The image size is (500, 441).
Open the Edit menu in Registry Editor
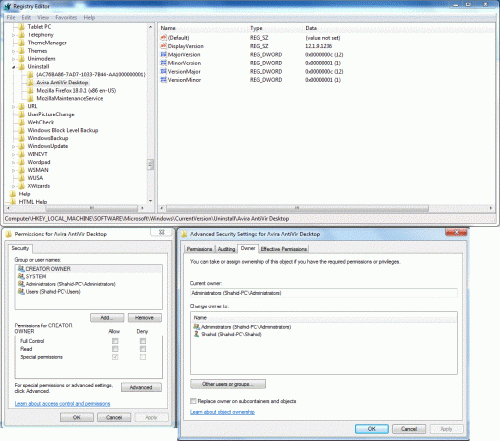(26, 17)
